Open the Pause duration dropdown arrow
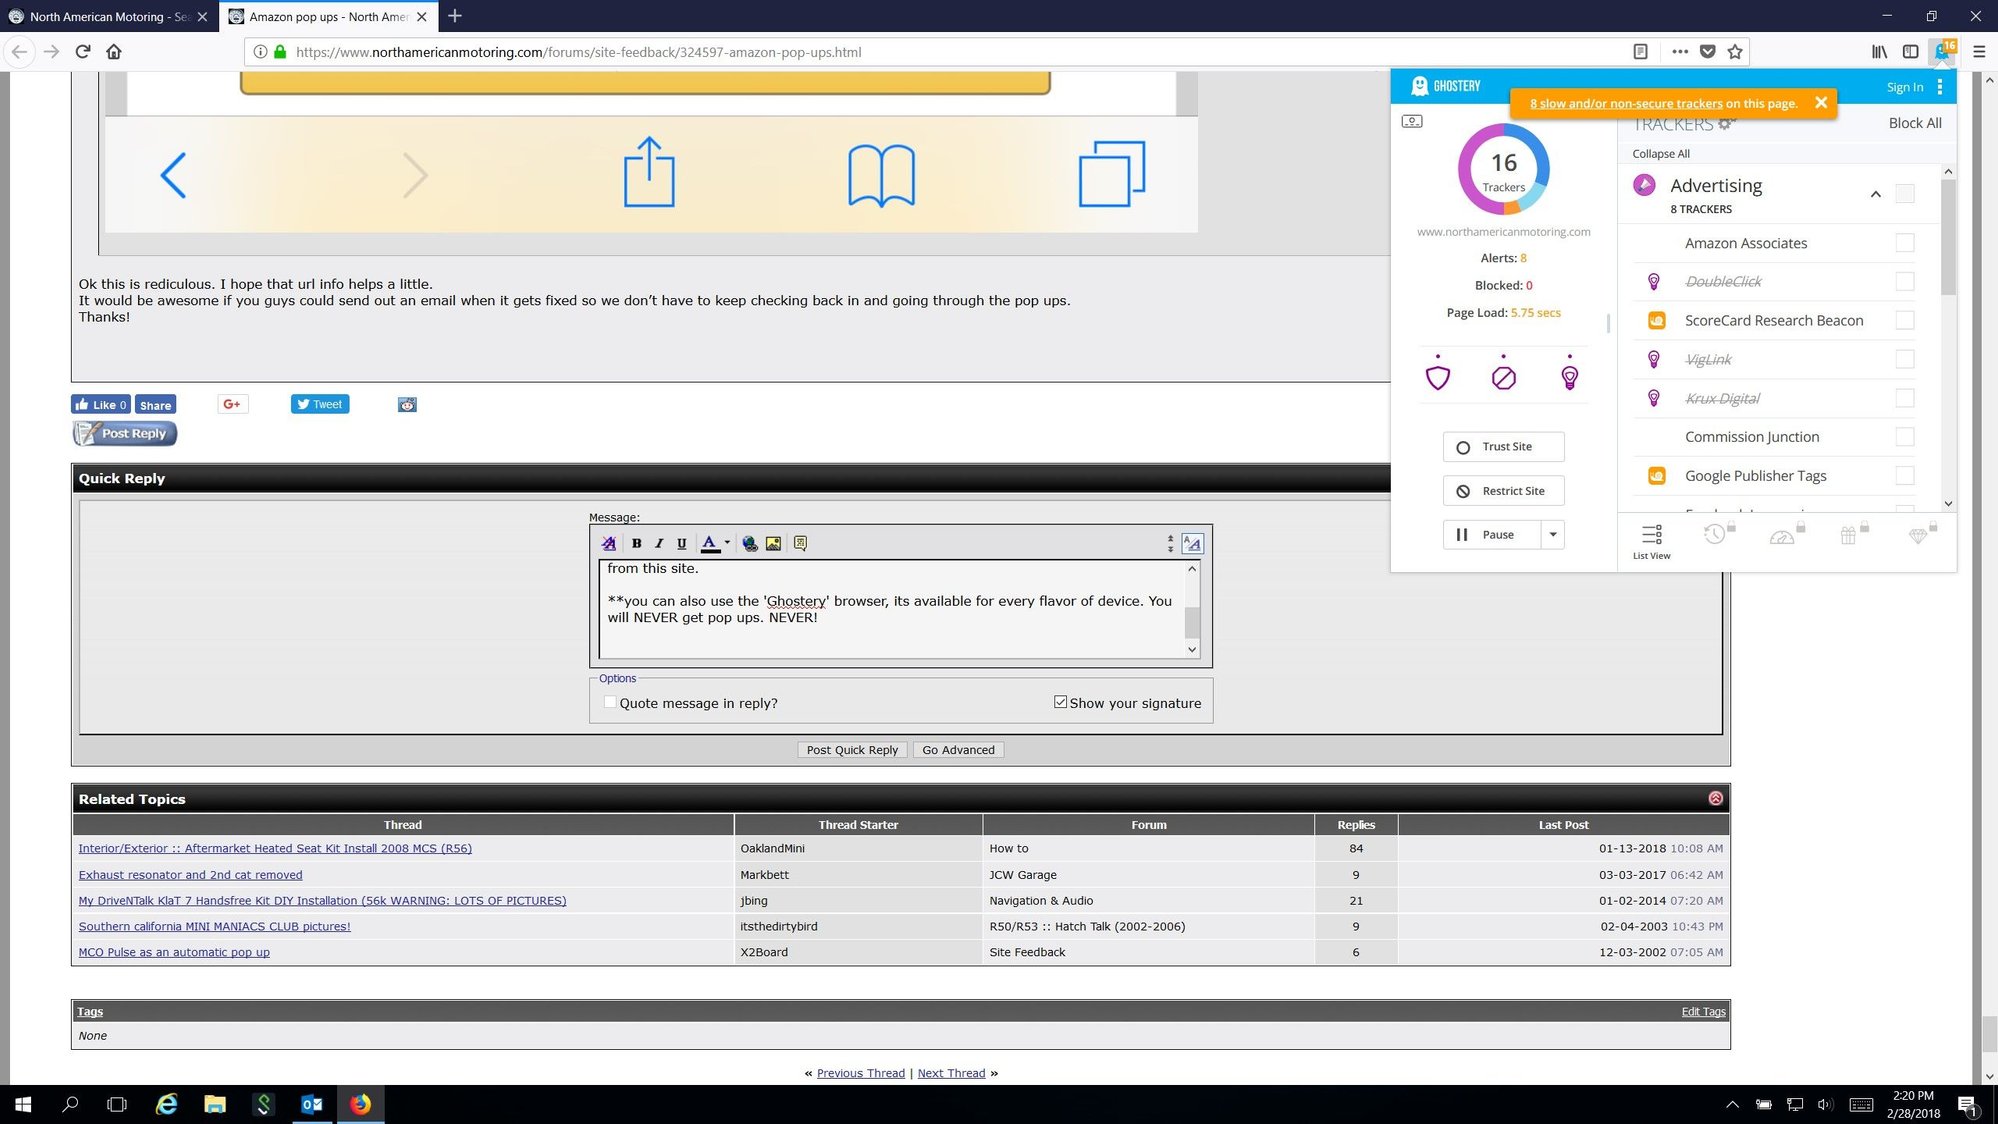The height and width of the screenshot is (1124, 1998). (x=1553, y=534)
